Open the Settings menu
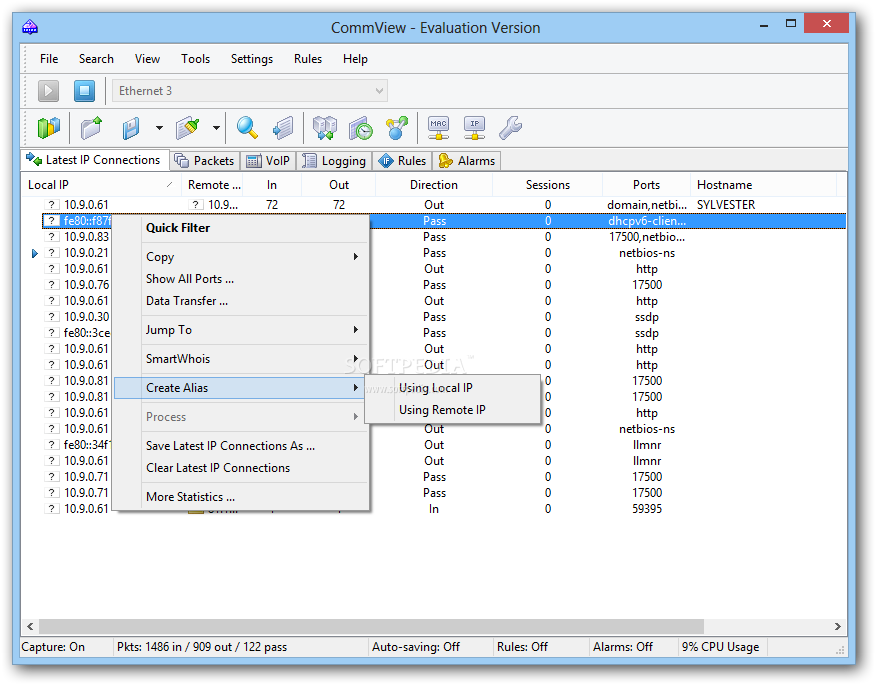876x685 pixels. (252, 59)
